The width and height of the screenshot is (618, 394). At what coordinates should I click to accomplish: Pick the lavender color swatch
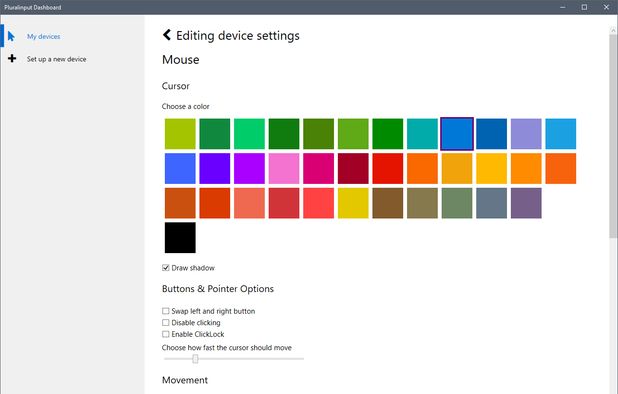coord(526,134)
